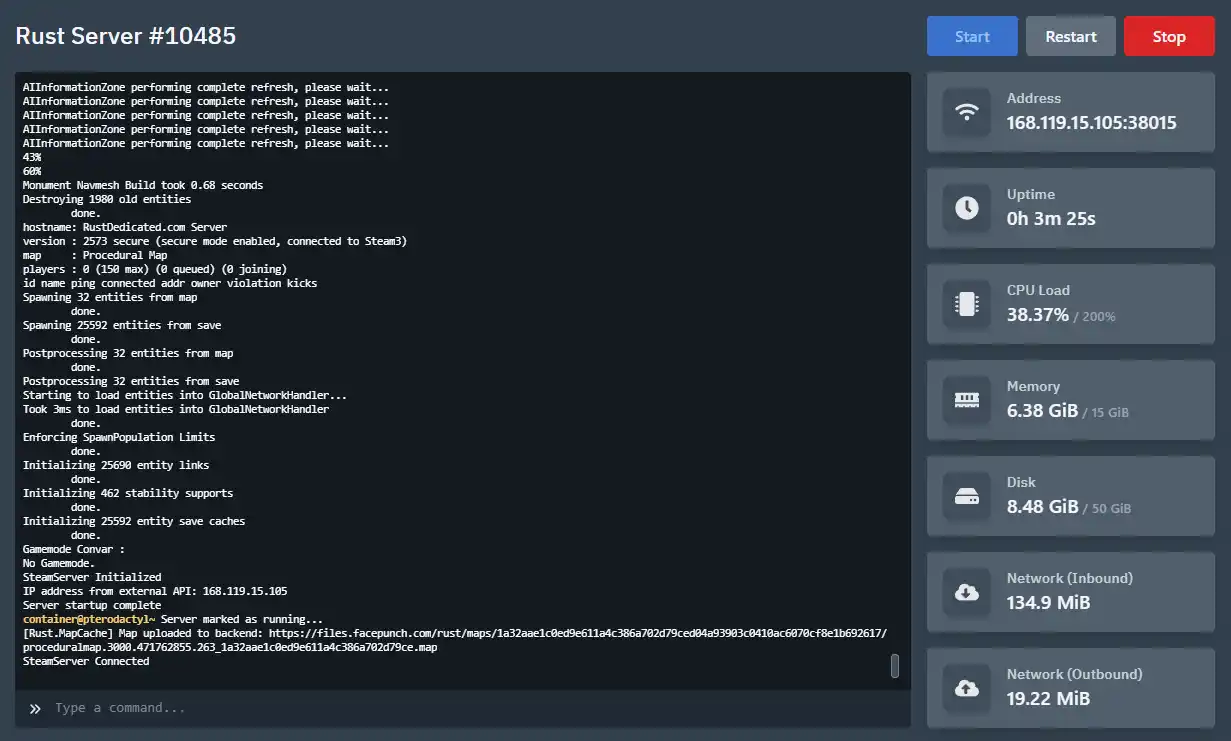Screen dimensions: 1231x741
Task: Click 'Initializing 25592 entity save caches' line
Action: 134,521
